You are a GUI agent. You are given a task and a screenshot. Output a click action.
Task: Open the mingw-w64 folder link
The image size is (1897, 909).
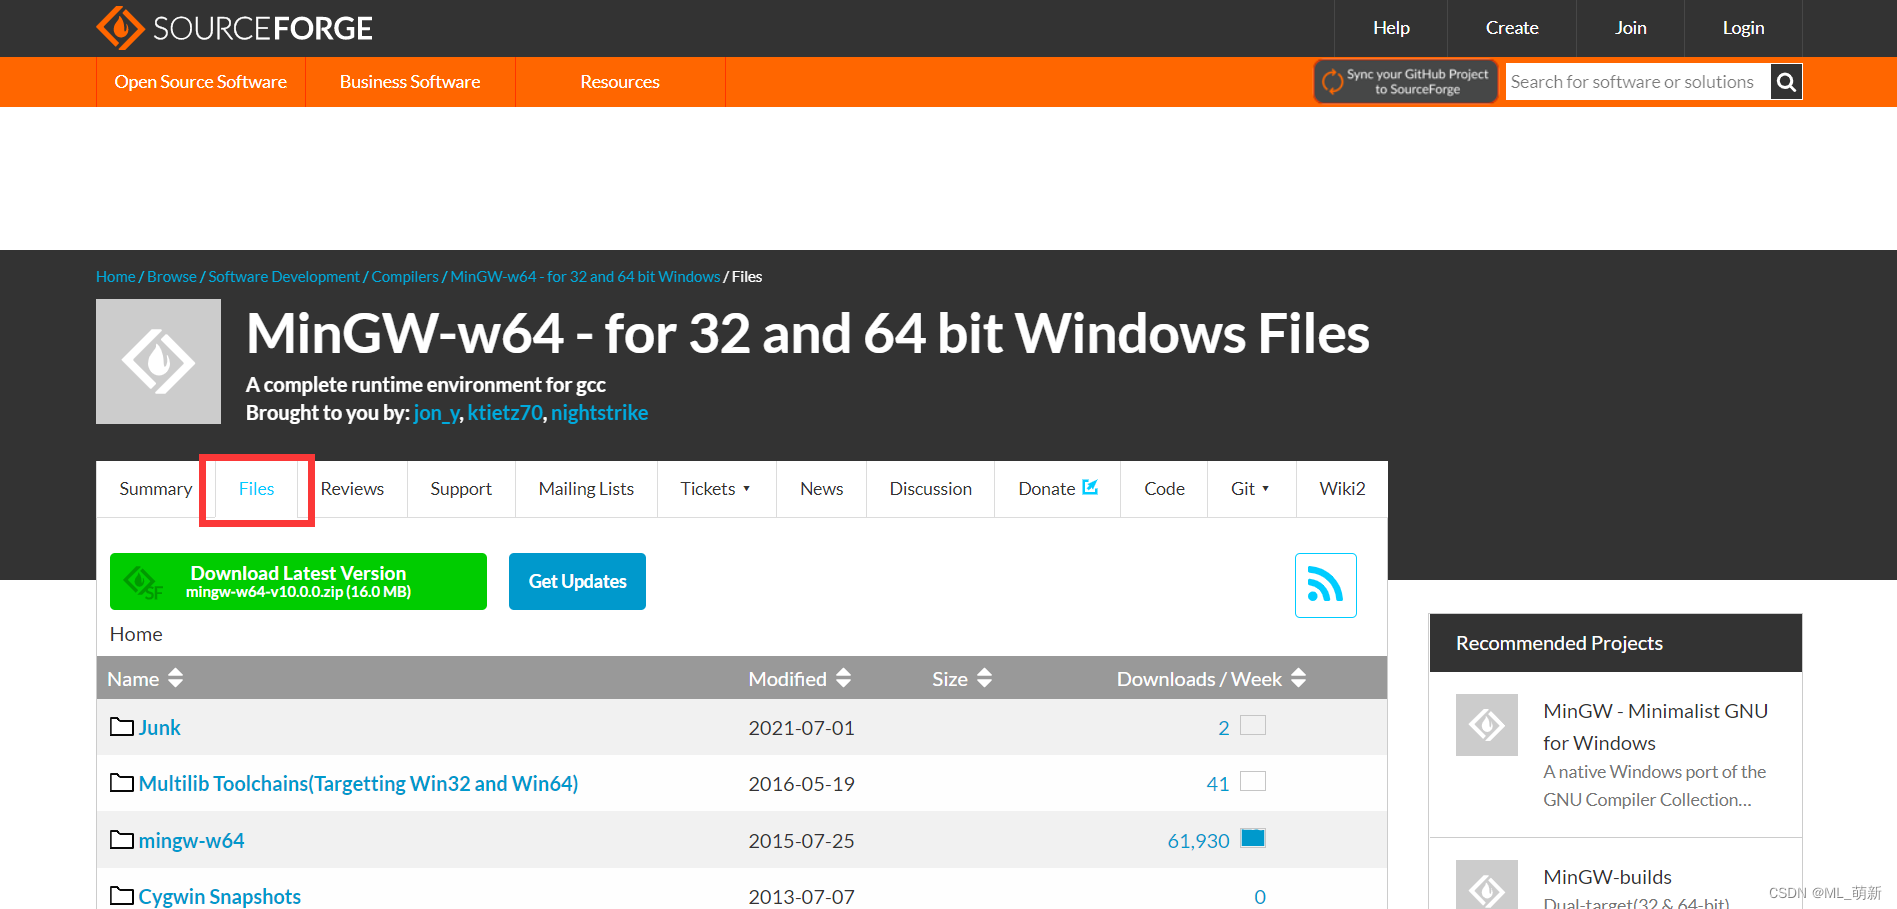click(x=191, y=840)
